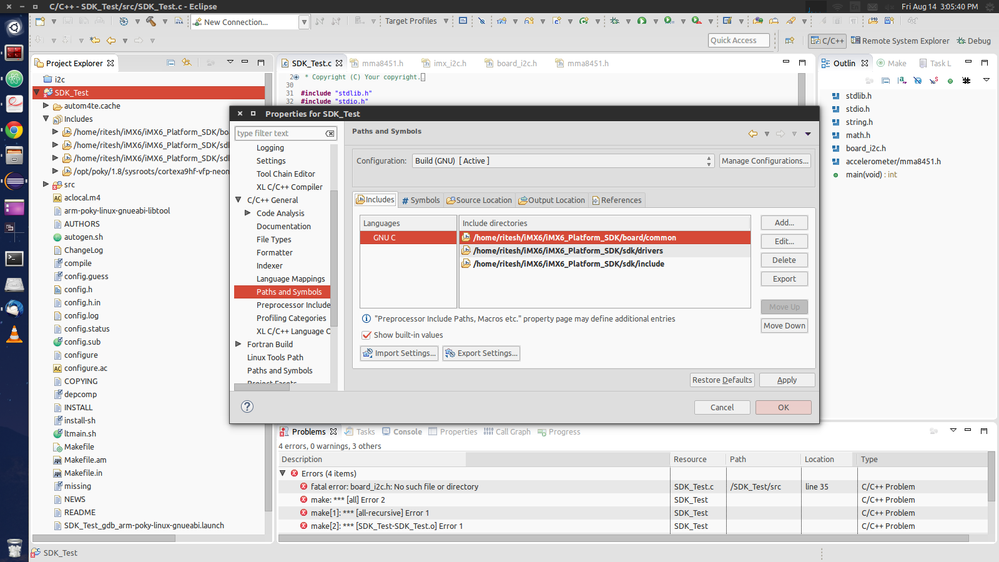Open the Call Graph tab

click(507, 431)
